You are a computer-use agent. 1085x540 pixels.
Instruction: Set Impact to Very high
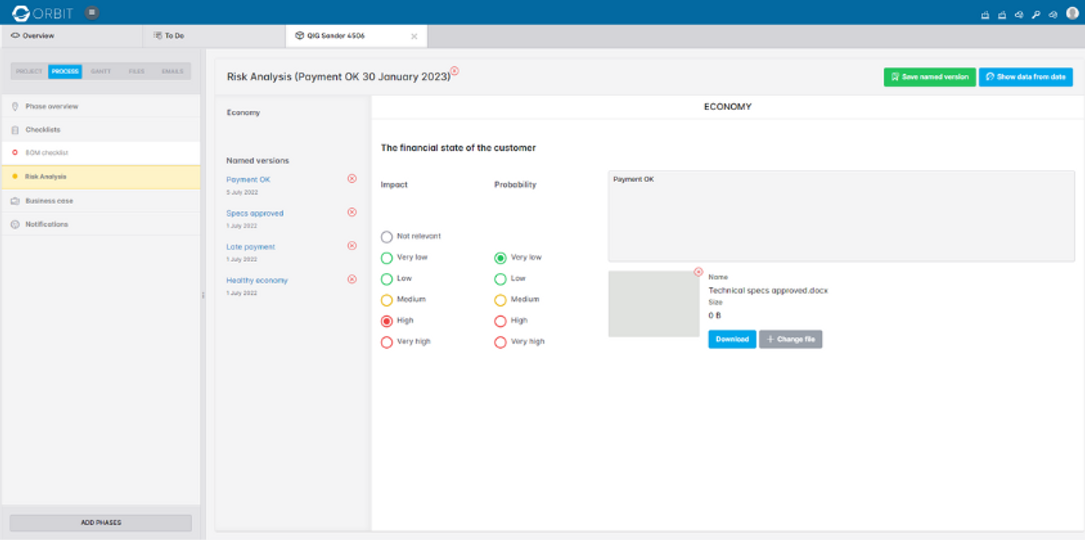click(x=387, y=342)
